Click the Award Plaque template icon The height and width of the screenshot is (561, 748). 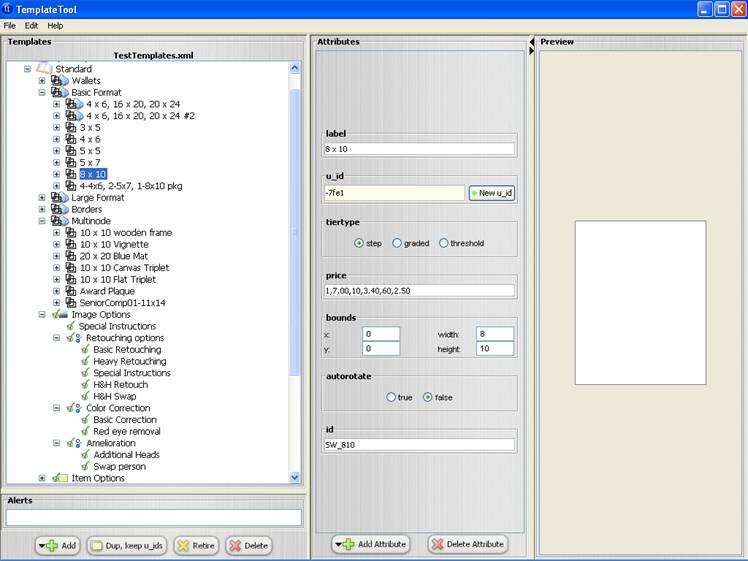click(x=71, y=291)
